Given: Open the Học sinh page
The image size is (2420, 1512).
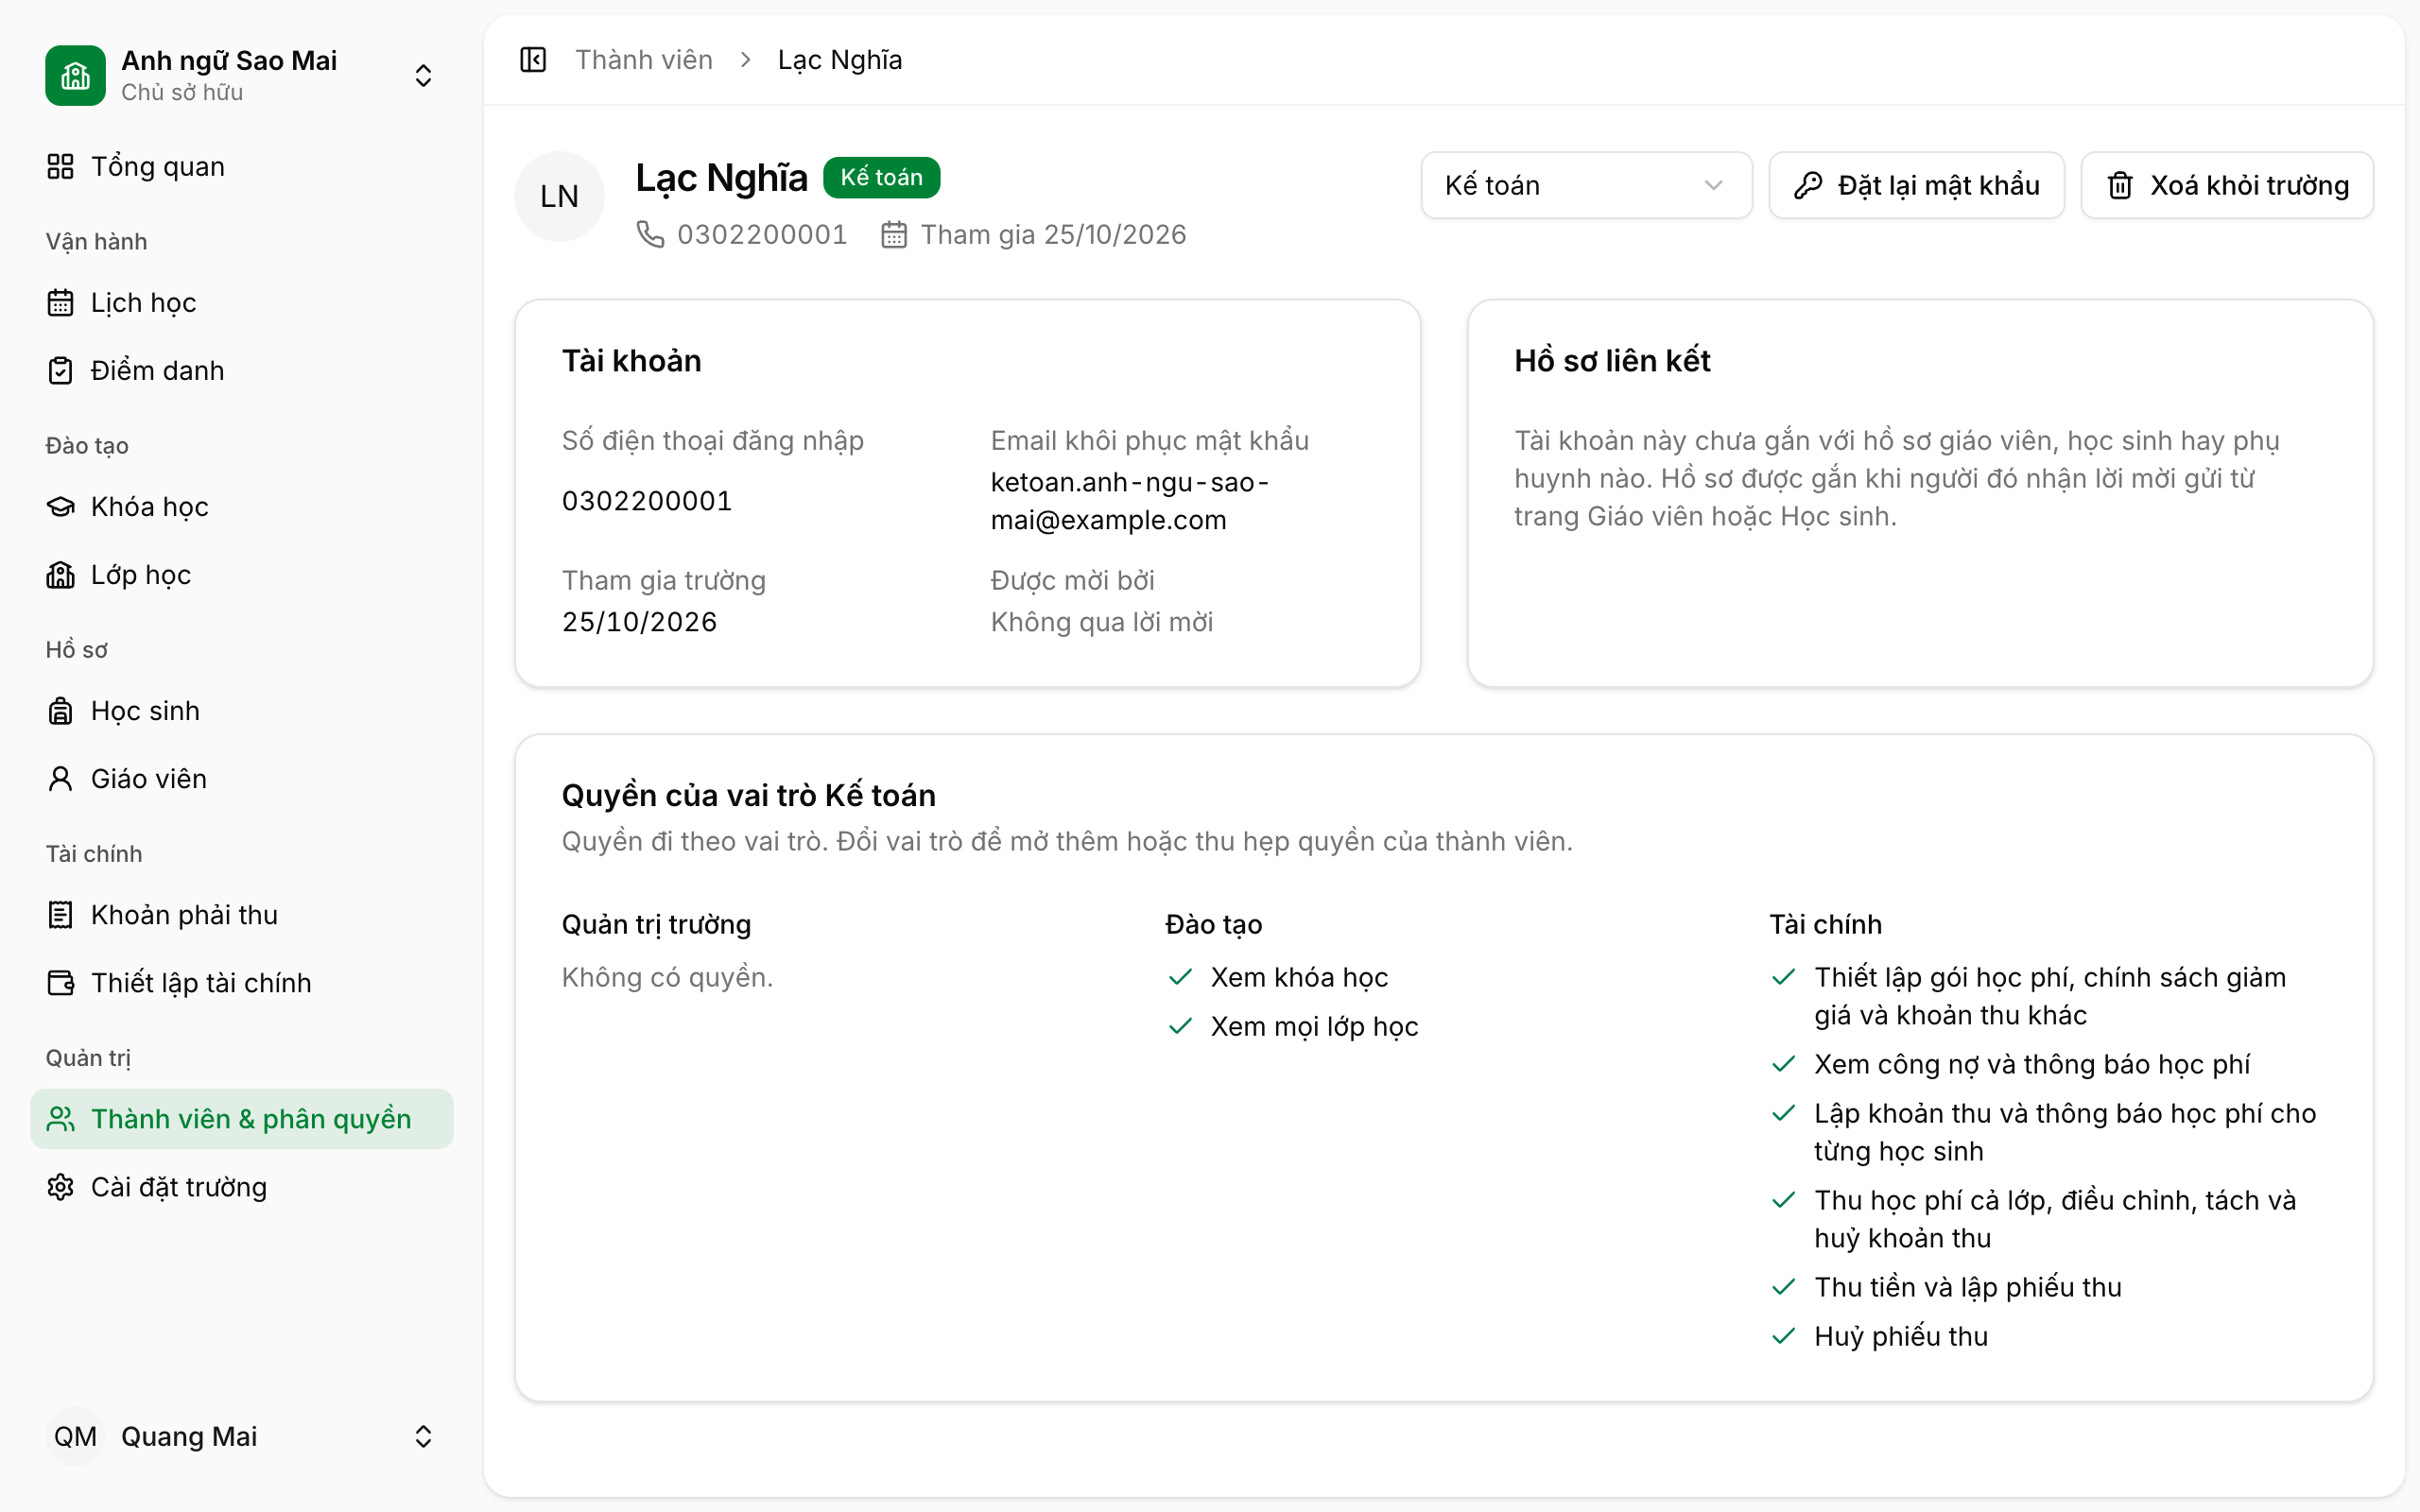Looking at the screenshot, I should pyautogui.click(x=241, y=710).
